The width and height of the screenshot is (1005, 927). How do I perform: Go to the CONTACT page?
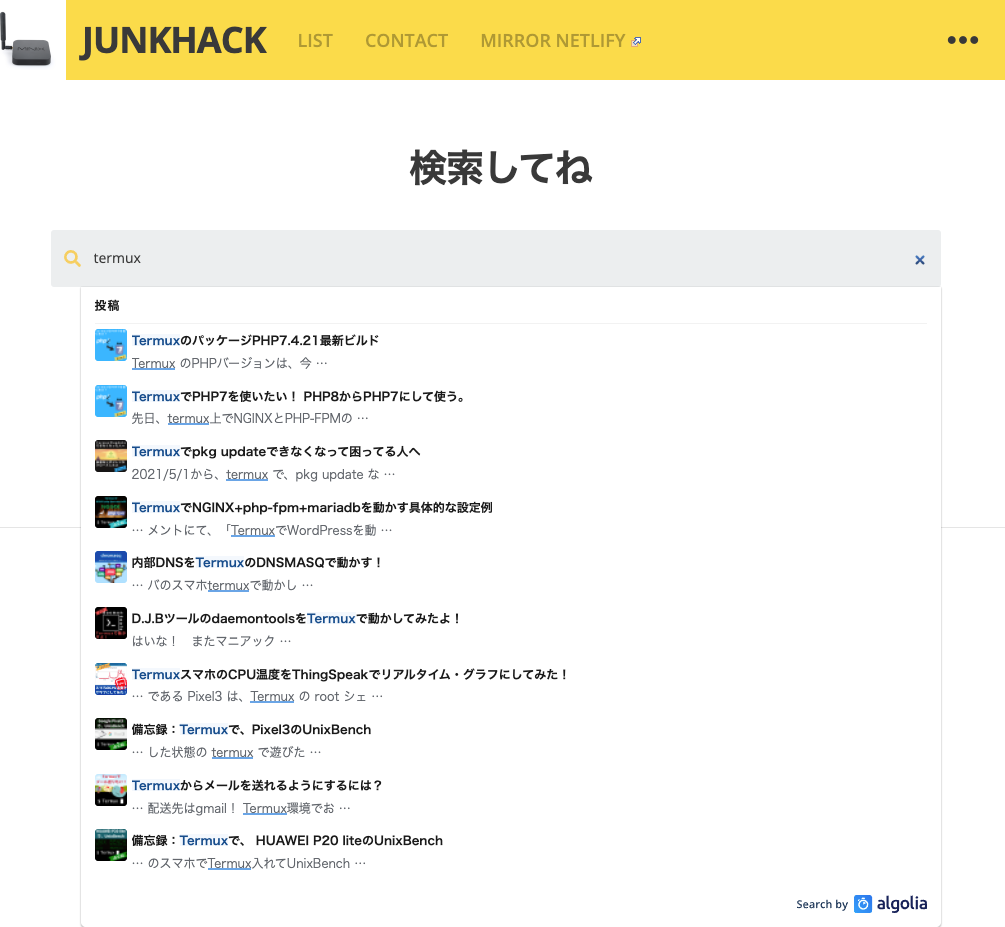406,41
